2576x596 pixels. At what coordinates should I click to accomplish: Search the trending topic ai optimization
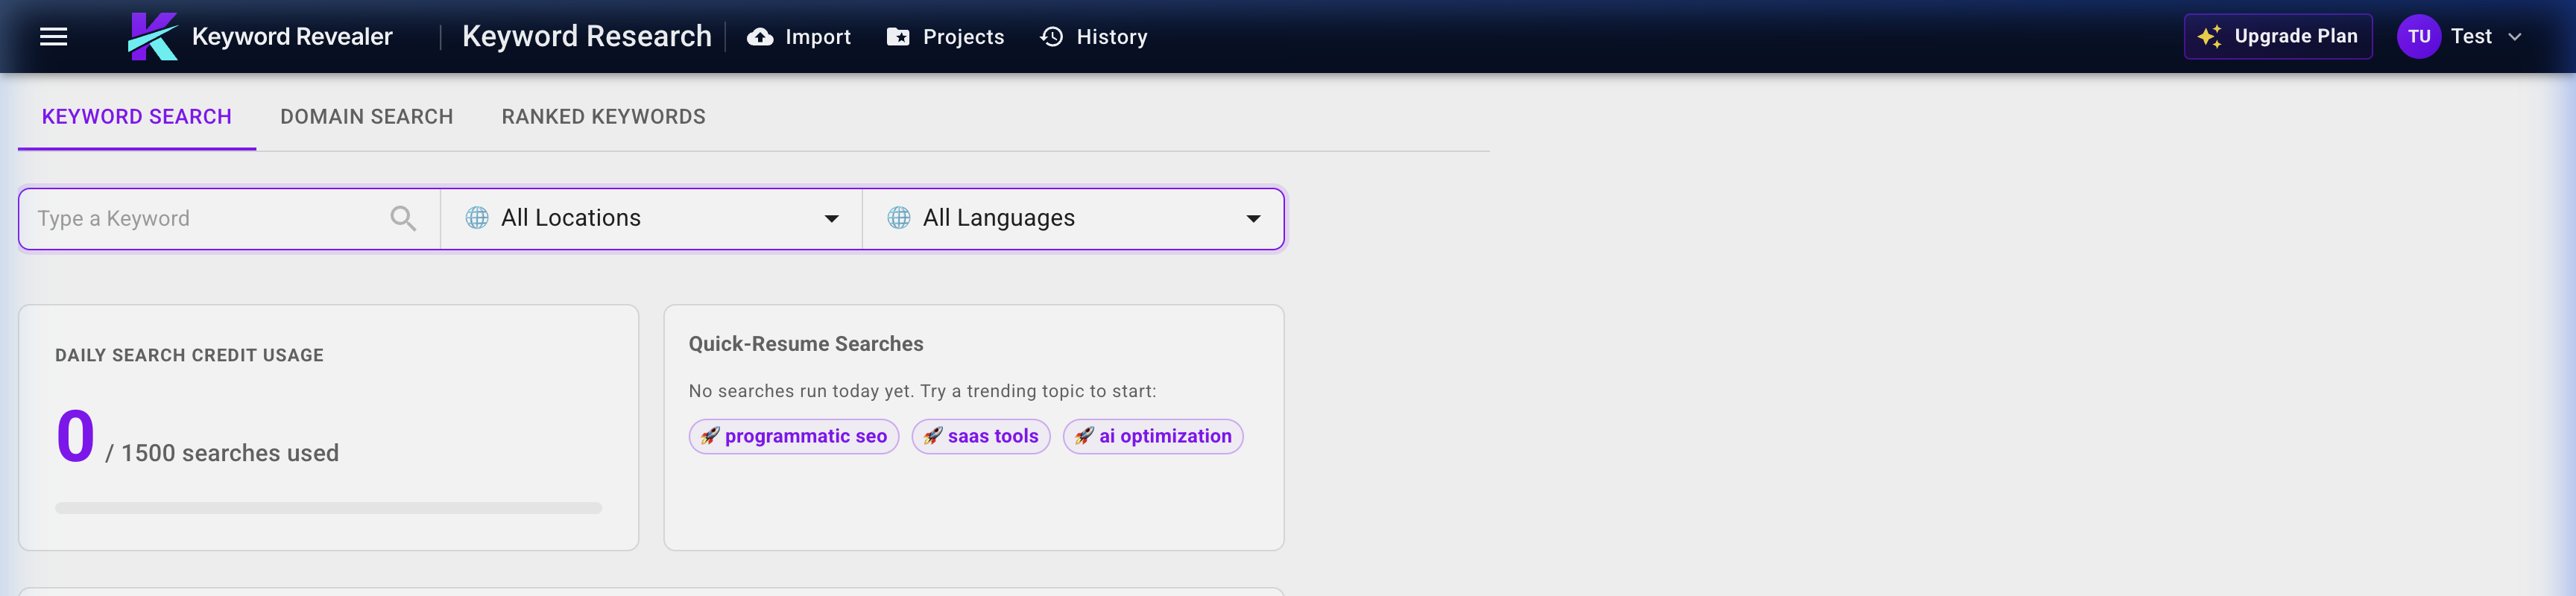(x=1153, y=436)
